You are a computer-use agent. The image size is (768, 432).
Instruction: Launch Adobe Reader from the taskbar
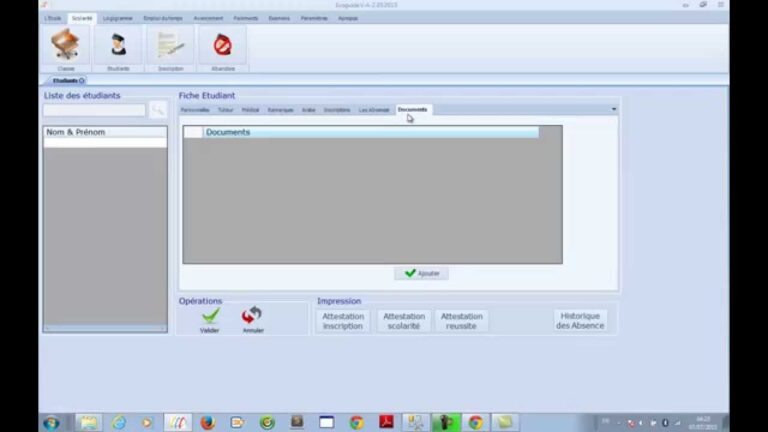click(x=386, y=422)
